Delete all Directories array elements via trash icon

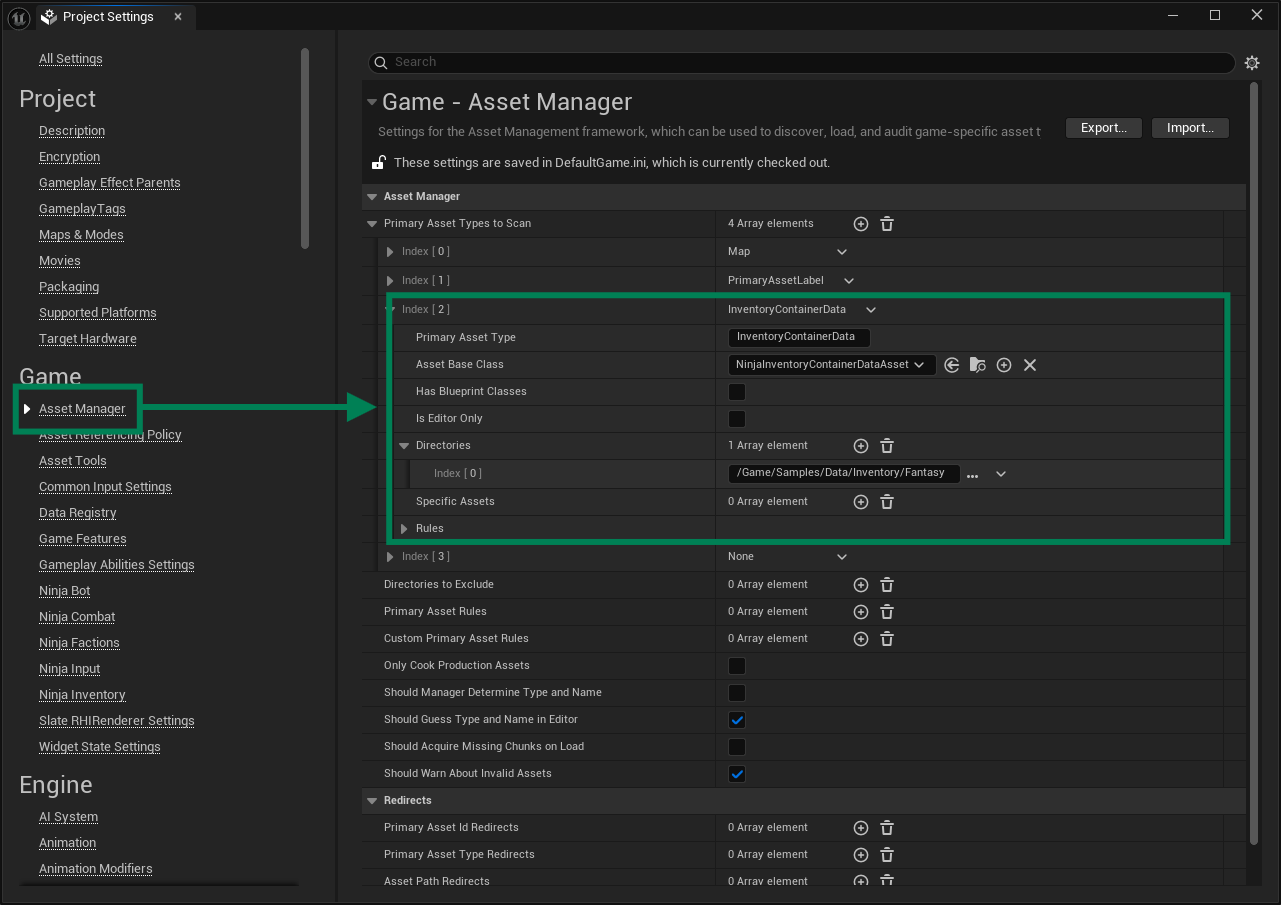point(886,445)
